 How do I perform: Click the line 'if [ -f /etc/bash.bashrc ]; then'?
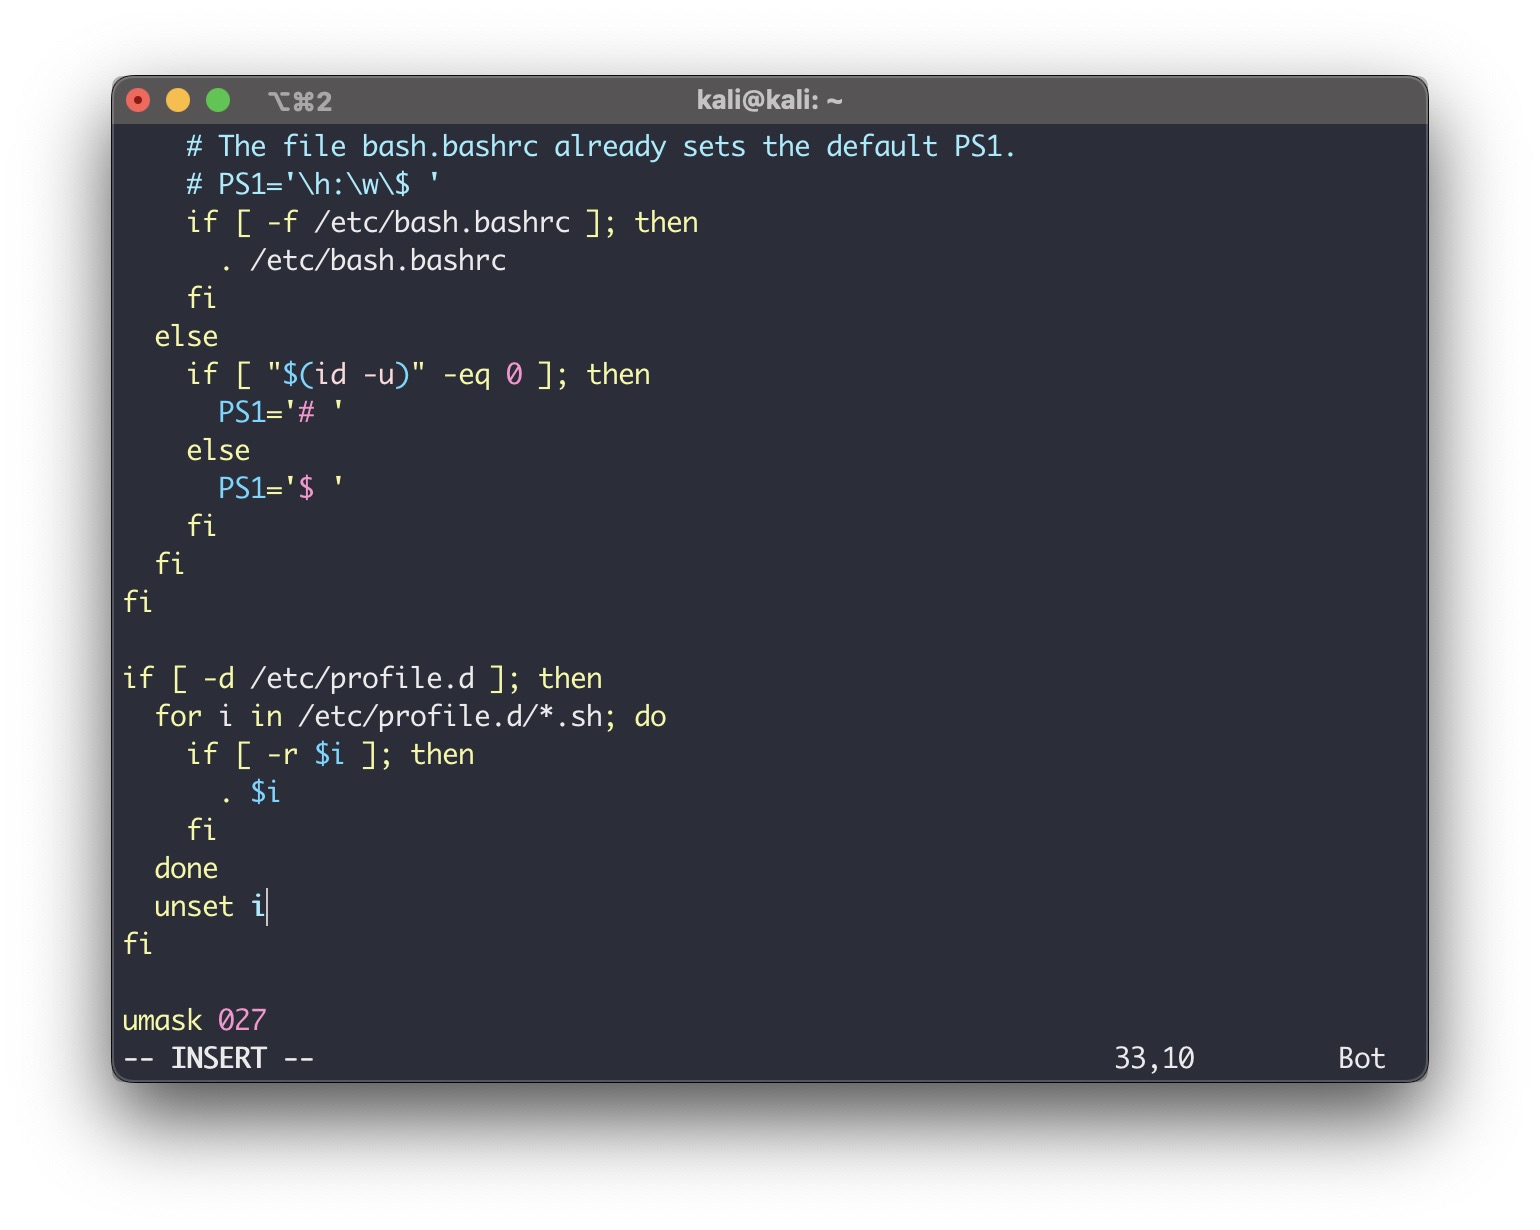pyautogui.click(x=442, y=222)
